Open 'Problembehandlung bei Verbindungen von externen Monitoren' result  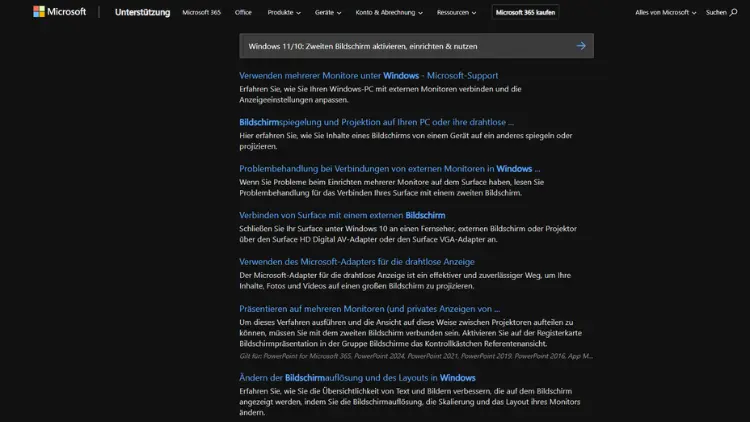coord(389,168)
